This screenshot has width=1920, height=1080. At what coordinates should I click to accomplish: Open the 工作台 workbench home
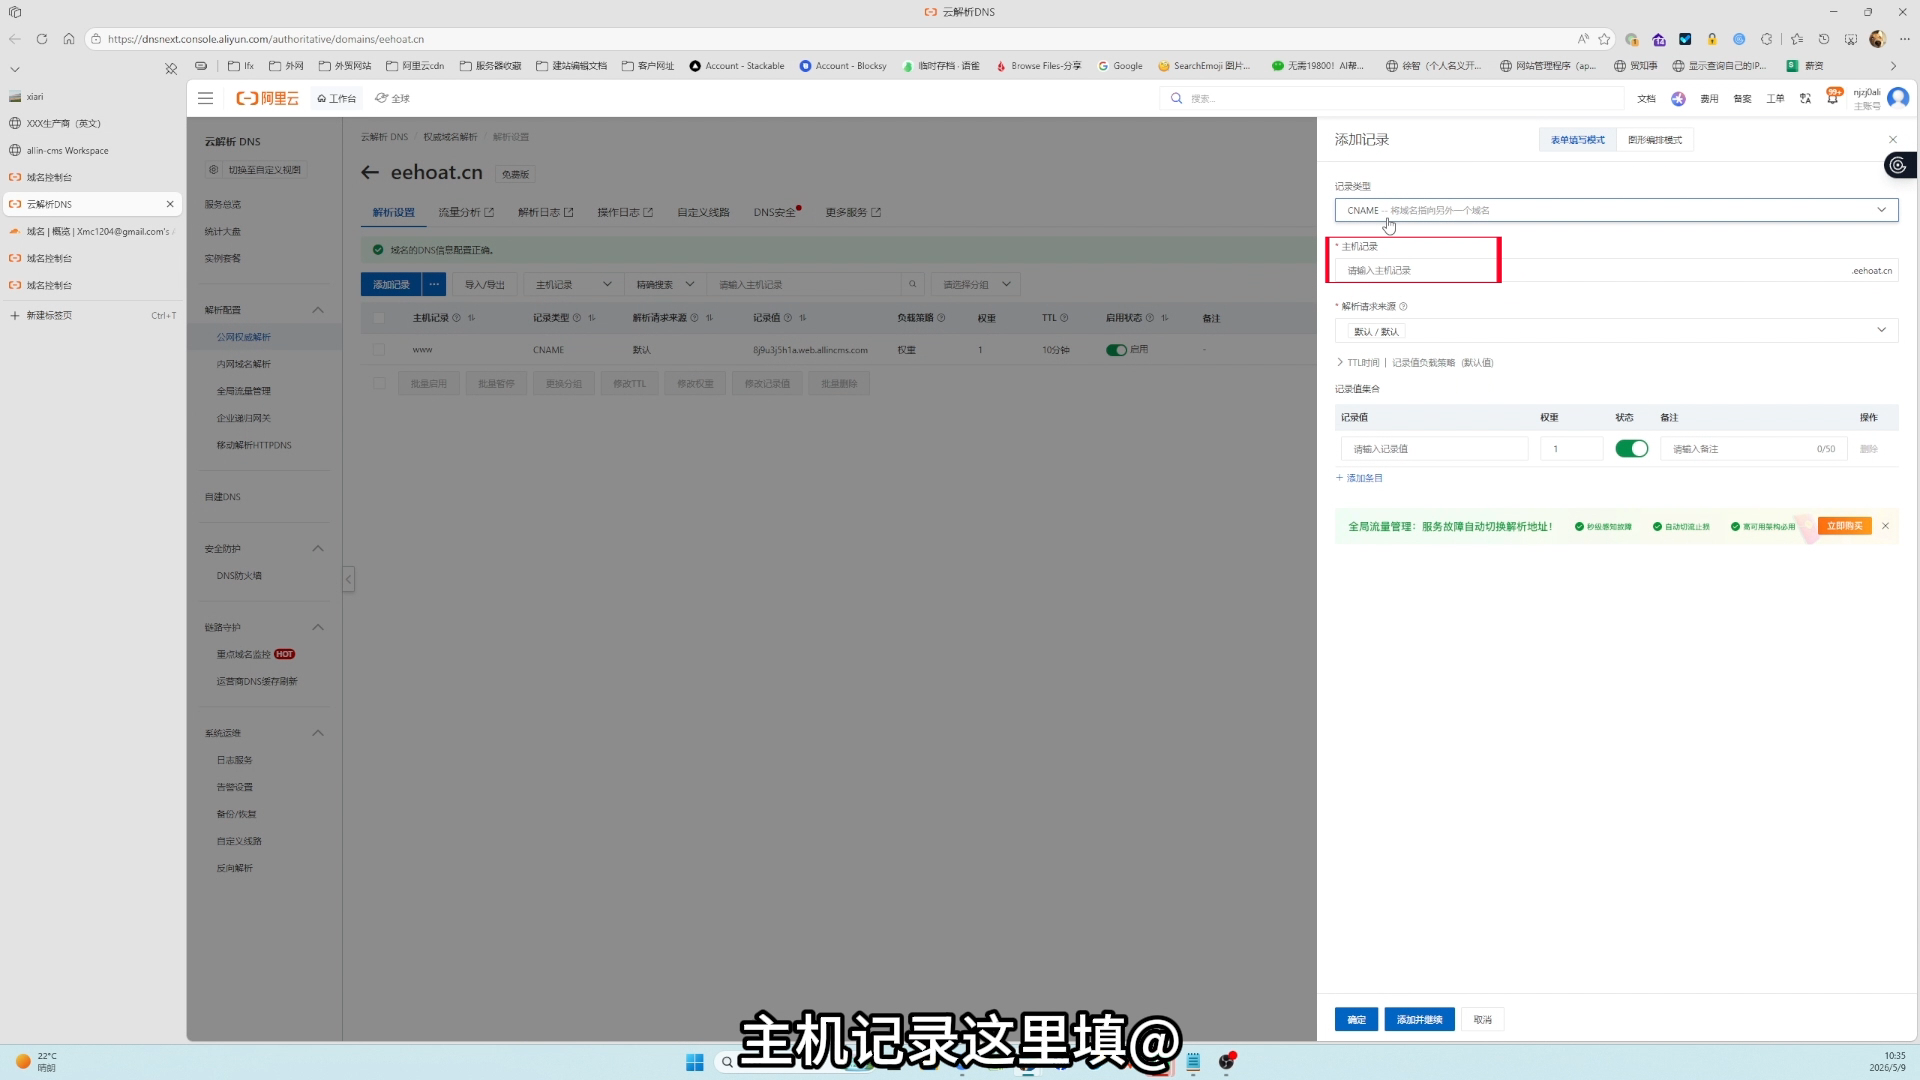337,98
